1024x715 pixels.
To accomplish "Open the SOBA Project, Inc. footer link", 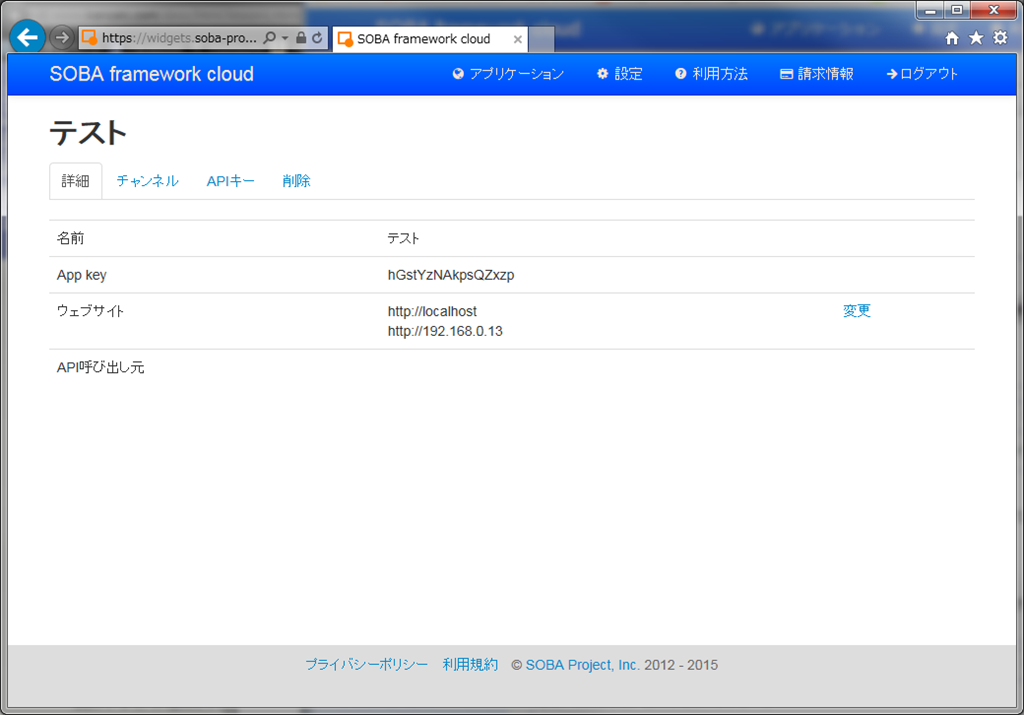I will point(583,665).
